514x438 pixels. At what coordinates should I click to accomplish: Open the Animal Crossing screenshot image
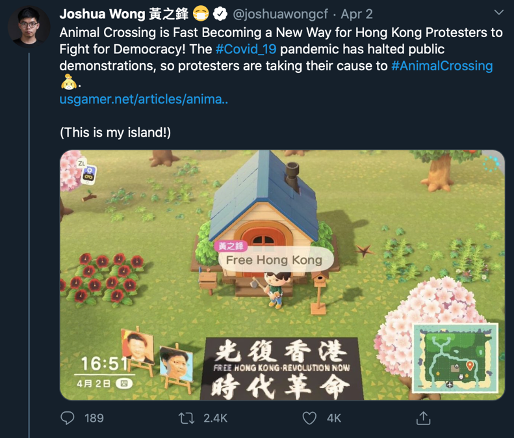[x=282, y=275]
